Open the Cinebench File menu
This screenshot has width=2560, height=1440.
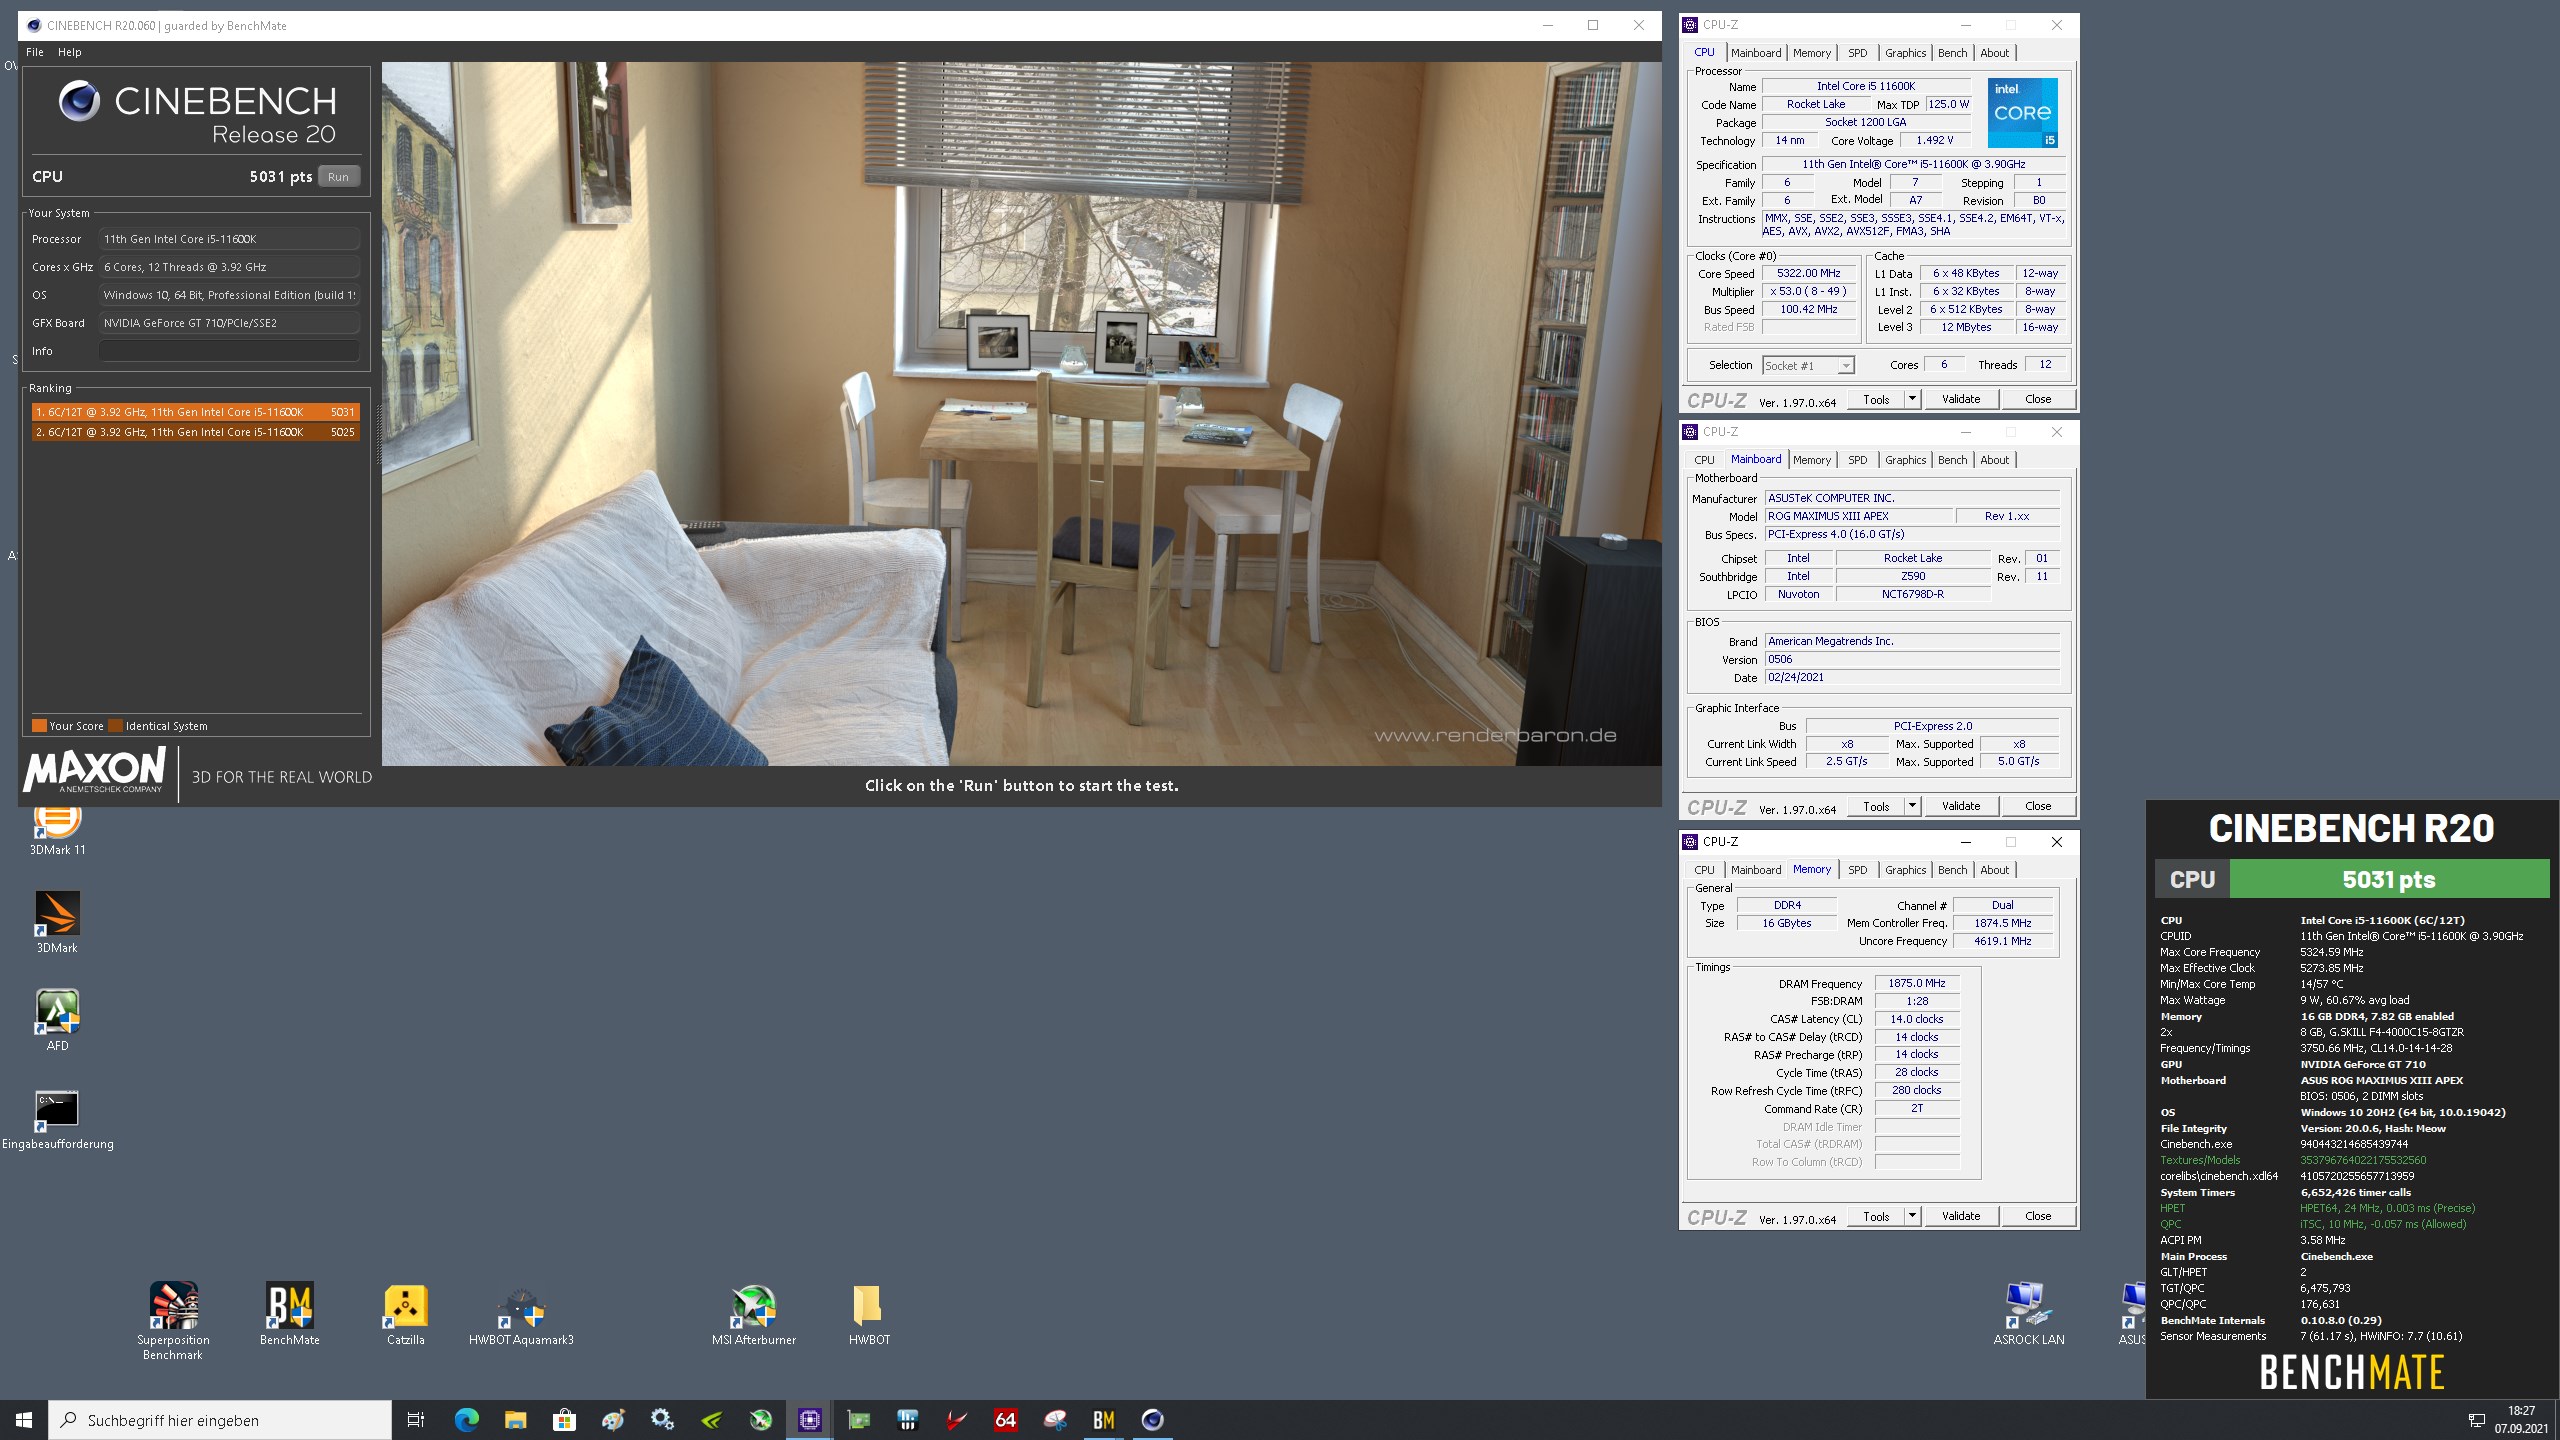pyautogui.click(x=35, y=52)
